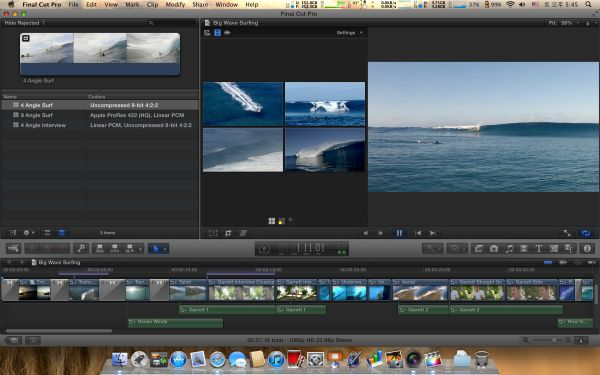Switch browser to list view

coord(61,233)
